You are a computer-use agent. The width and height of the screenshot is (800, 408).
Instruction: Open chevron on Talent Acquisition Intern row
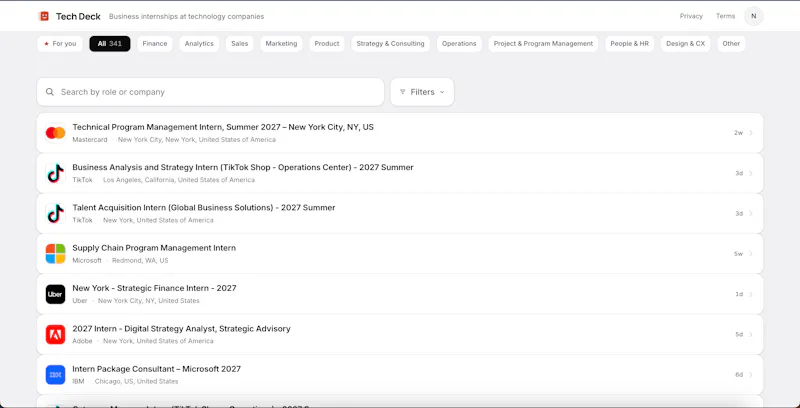pos(751,214)
